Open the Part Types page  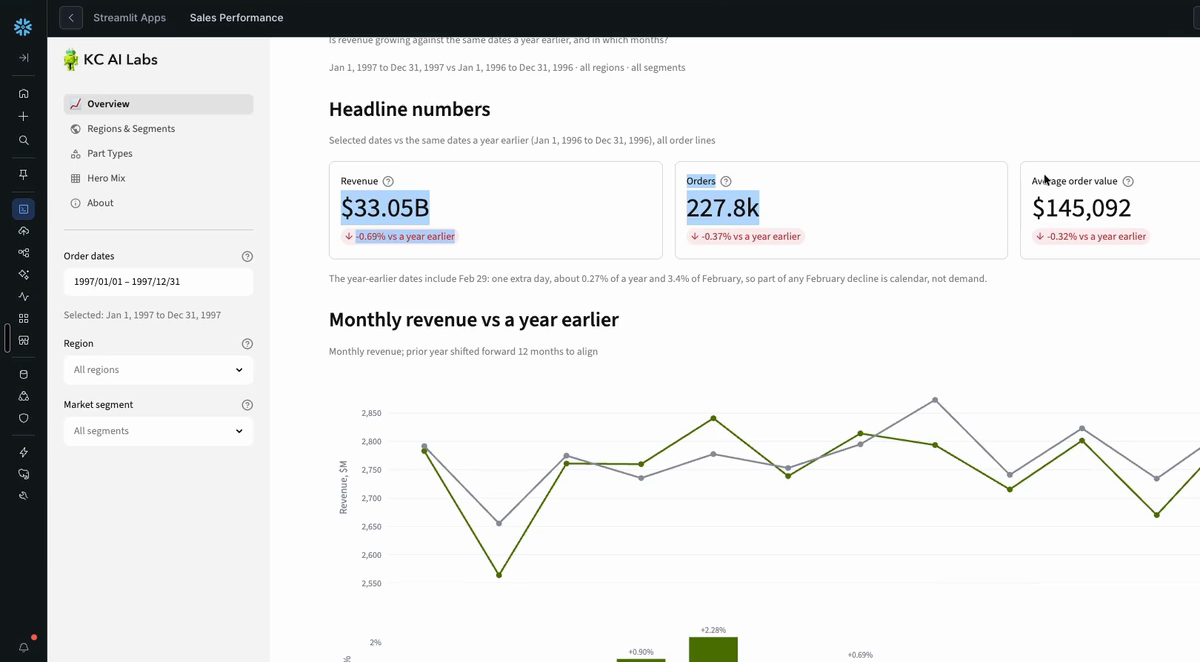pyautogui.click(x=158, y=153)
